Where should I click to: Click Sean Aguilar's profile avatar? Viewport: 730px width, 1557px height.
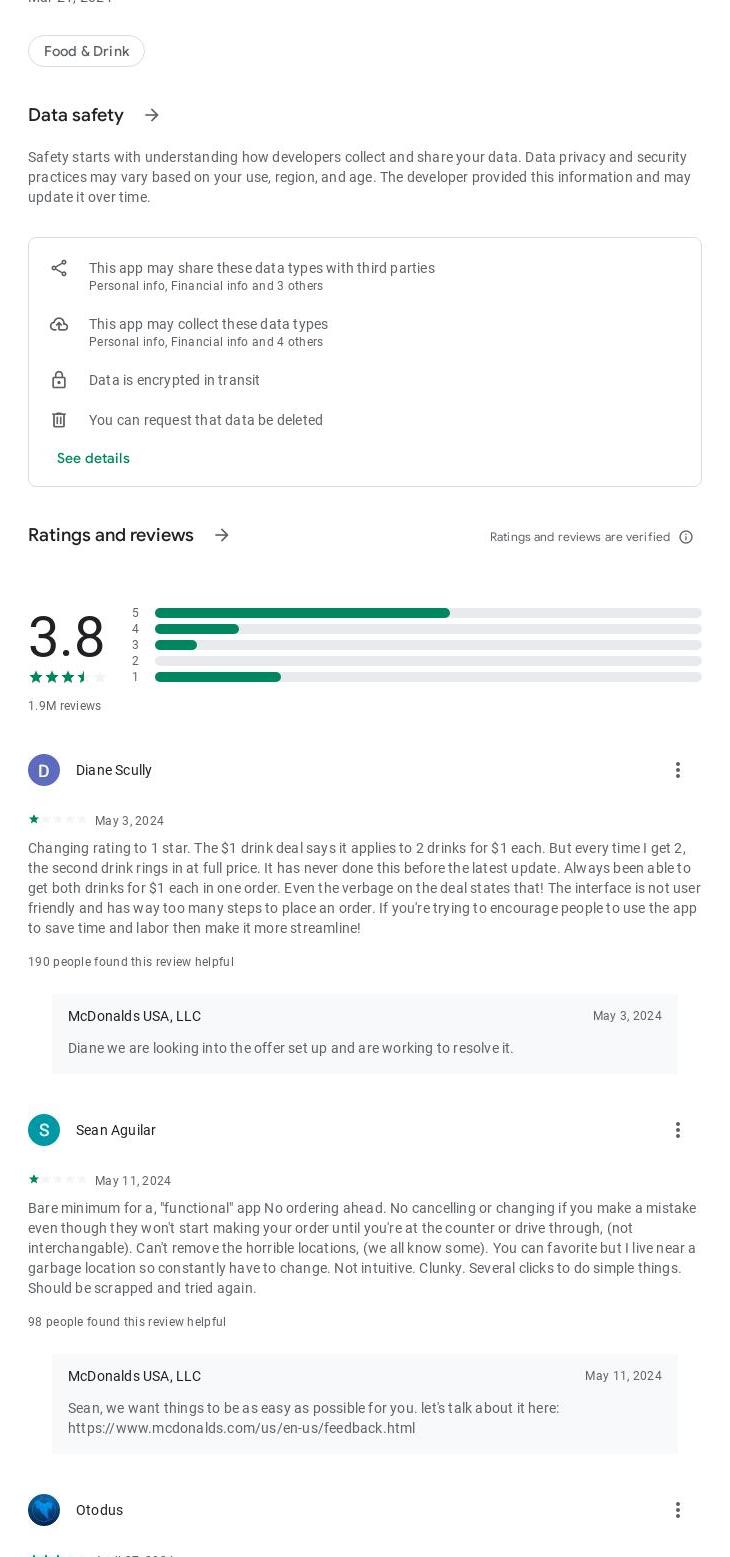pos(44,1130)
